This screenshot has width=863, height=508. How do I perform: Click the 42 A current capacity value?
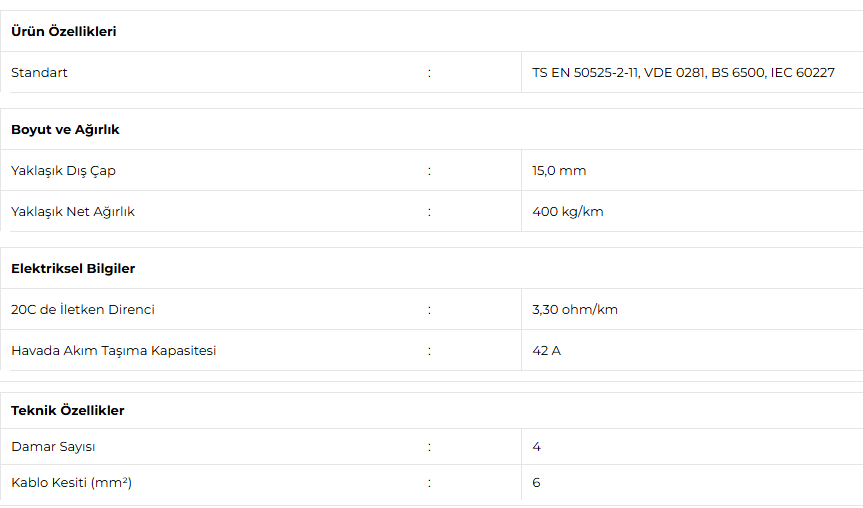[547, 351]
